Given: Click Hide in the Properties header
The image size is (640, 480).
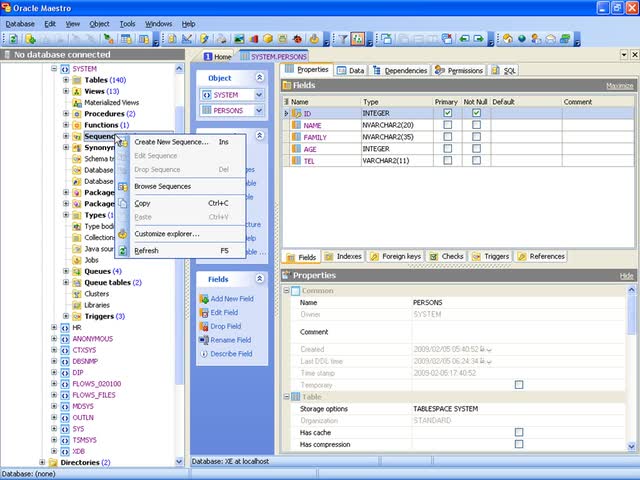Looking at the screenshot, I should pyautogui.click(x=627, y=276).
